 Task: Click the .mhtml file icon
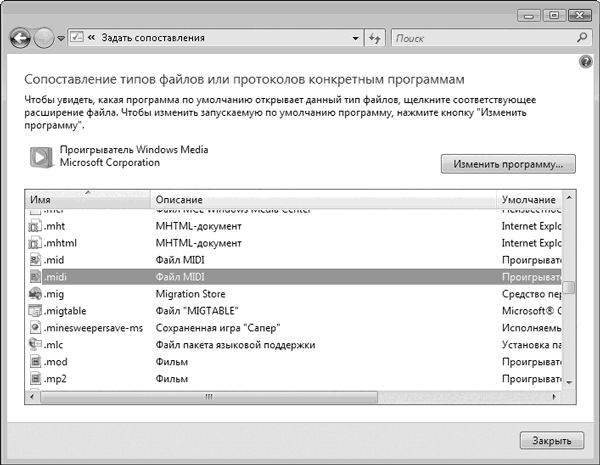[x=34, y=243]
